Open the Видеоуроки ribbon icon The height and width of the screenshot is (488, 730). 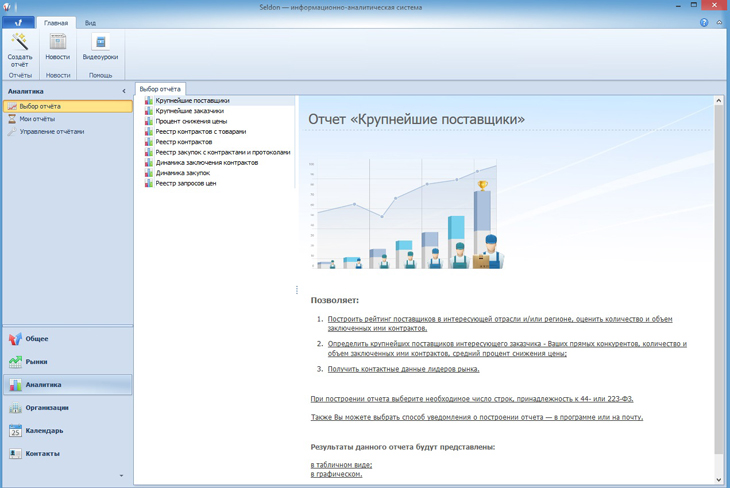click(100, 42)
